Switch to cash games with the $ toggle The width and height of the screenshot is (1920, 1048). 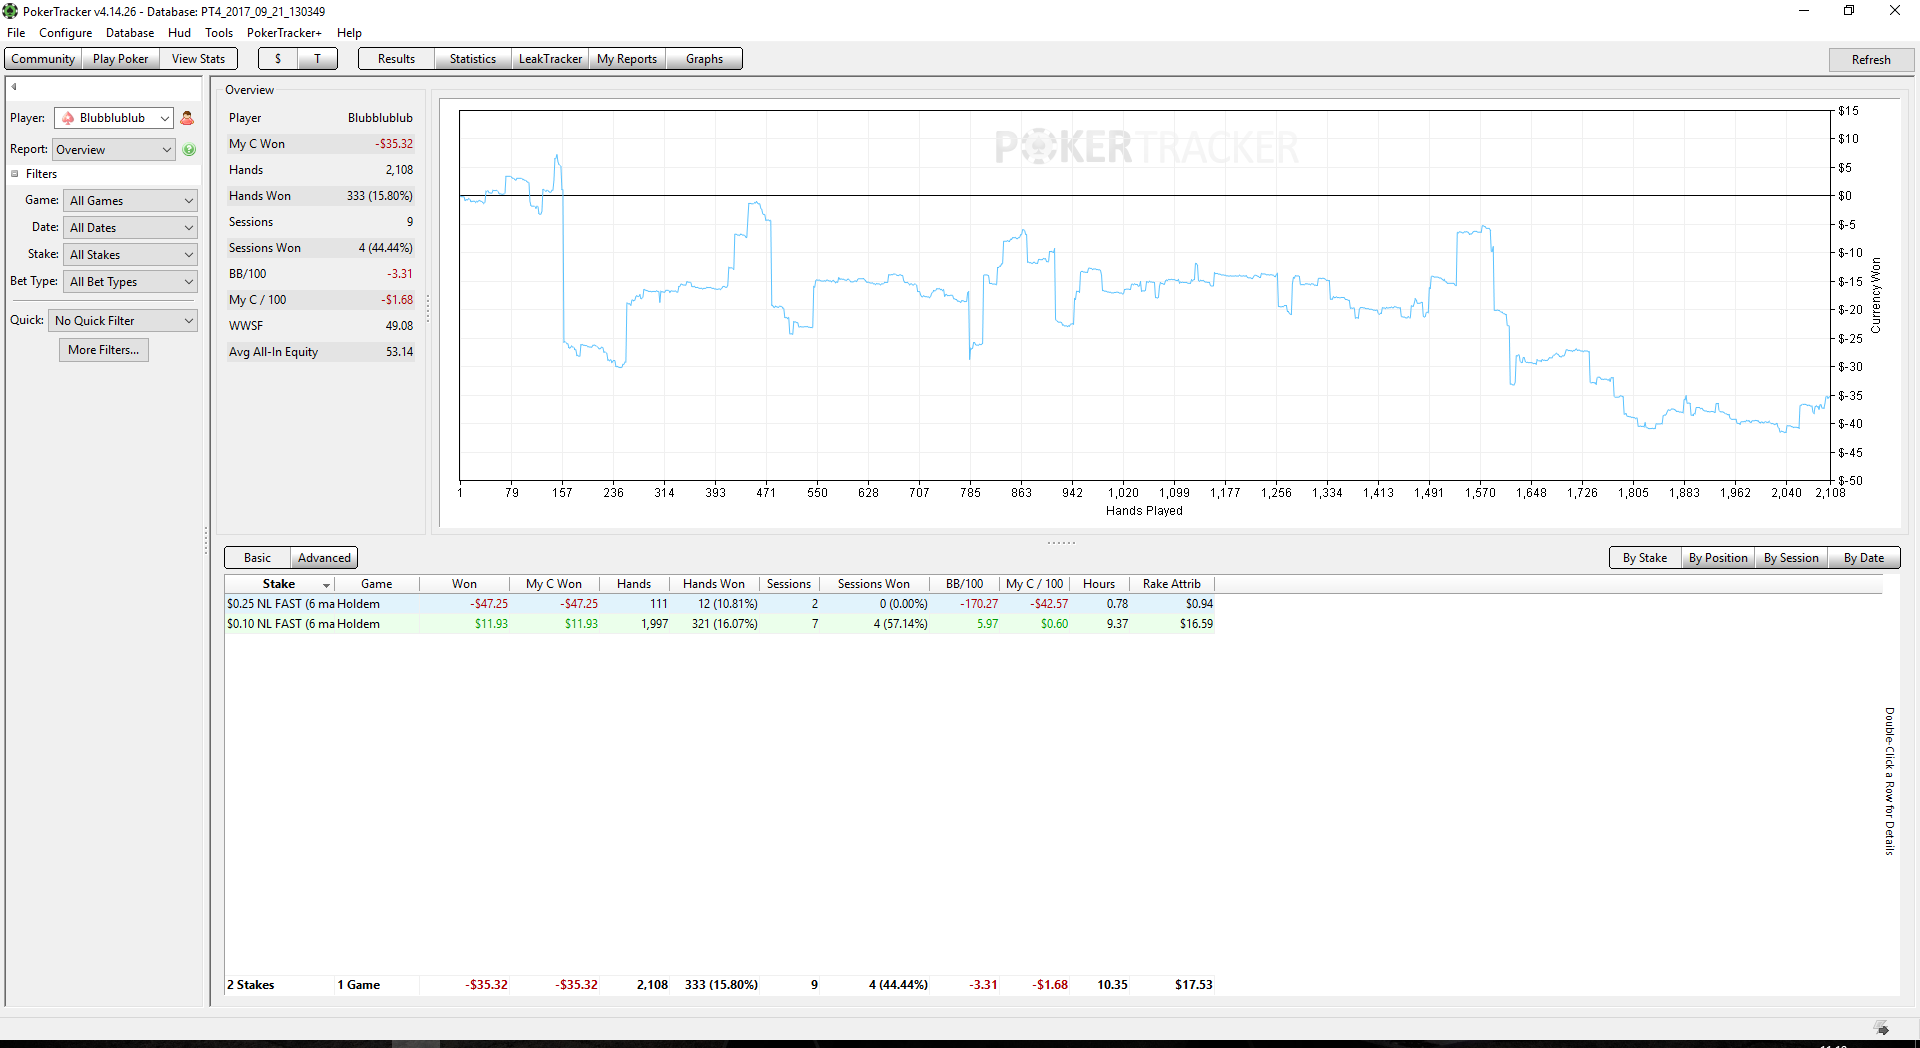(x=278, y=59)
